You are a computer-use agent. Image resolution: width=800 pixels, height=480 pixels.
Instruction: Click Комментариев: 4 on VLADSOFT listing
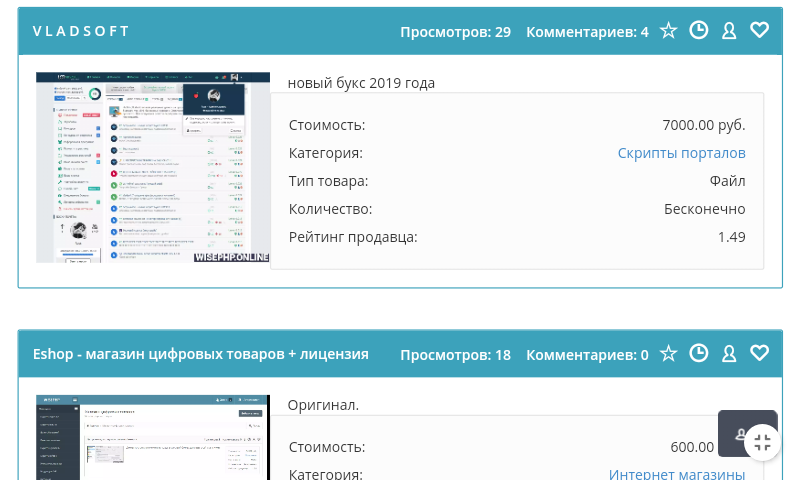point(587,32)
